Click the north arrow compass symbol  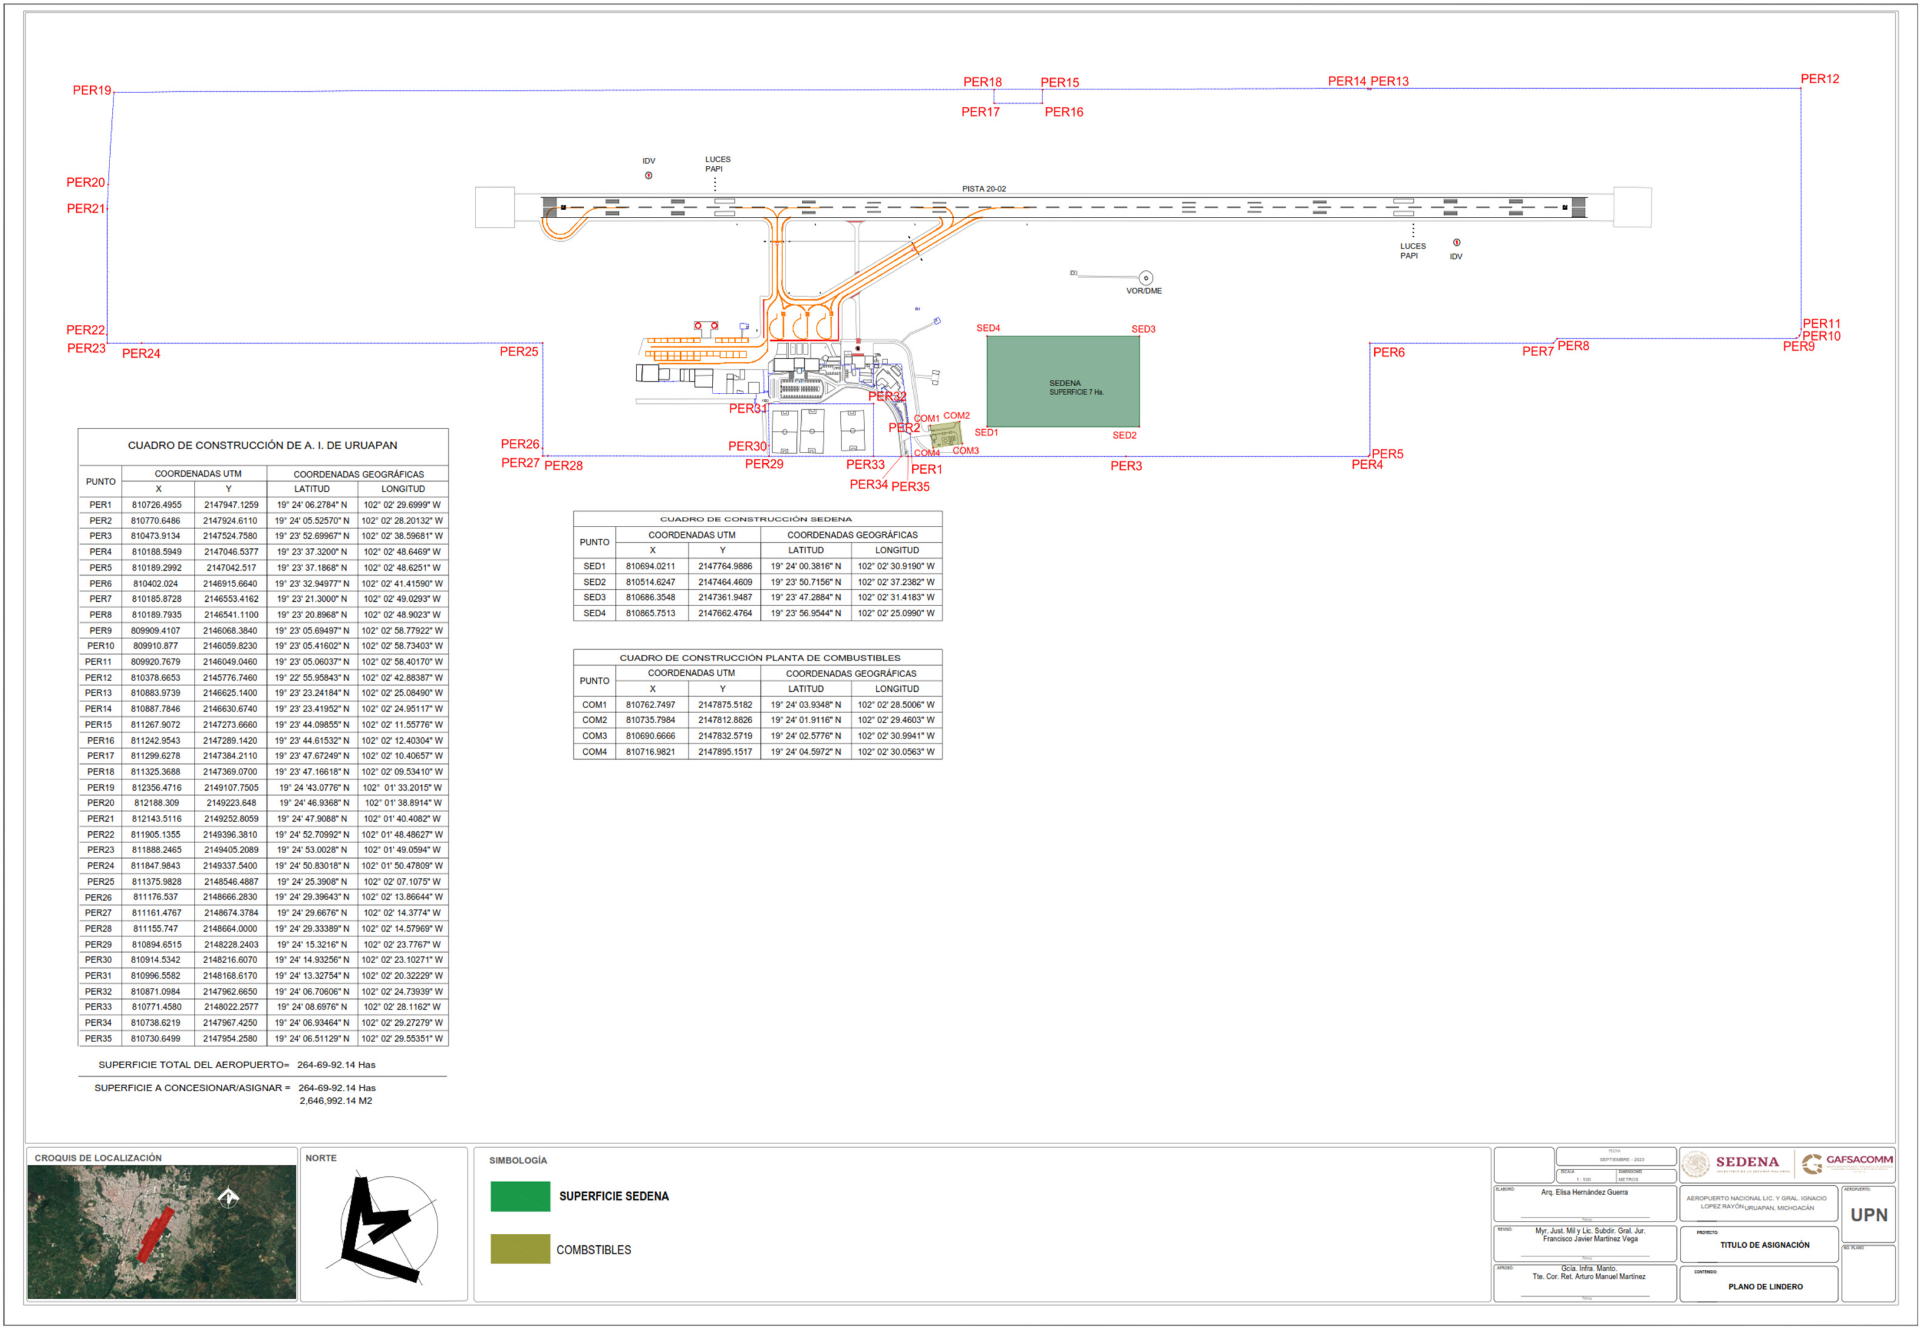[x=387, y=1227]
